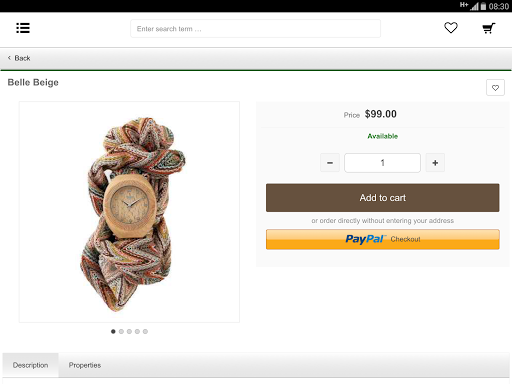Switch to the Properties tab
Screen dimensions: 512x384
[x=85, y=365]
